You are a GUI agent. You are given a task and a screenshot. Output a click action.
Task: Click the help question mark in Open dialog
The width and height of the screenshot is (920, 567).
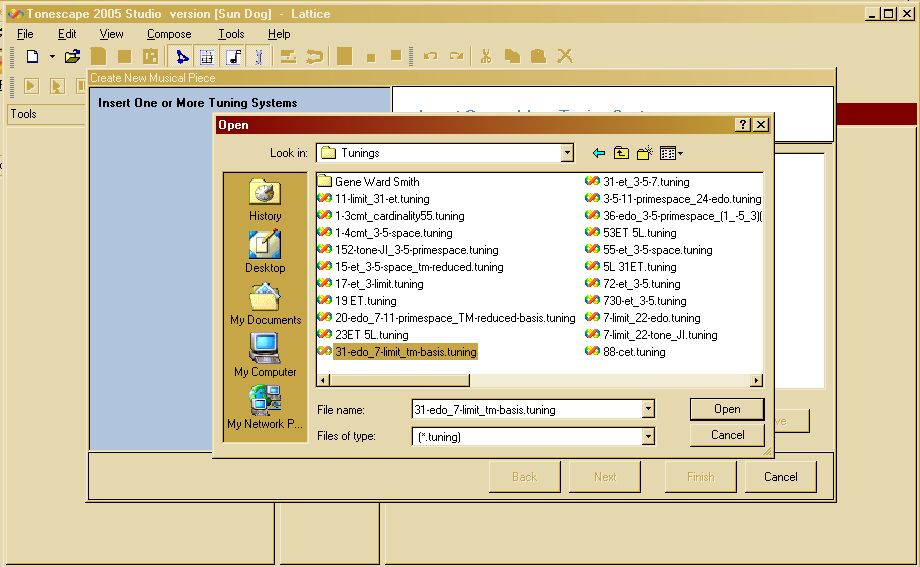(743, 124)
